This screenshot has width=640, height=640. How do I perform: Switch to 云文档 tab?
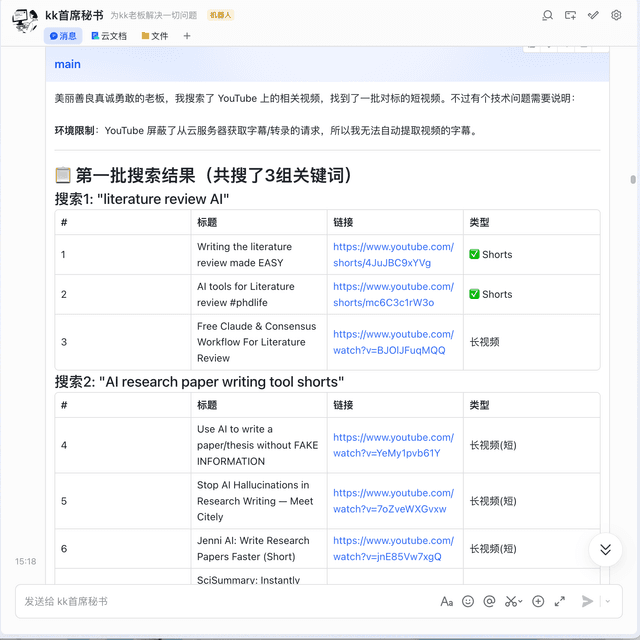click(109, 36)
